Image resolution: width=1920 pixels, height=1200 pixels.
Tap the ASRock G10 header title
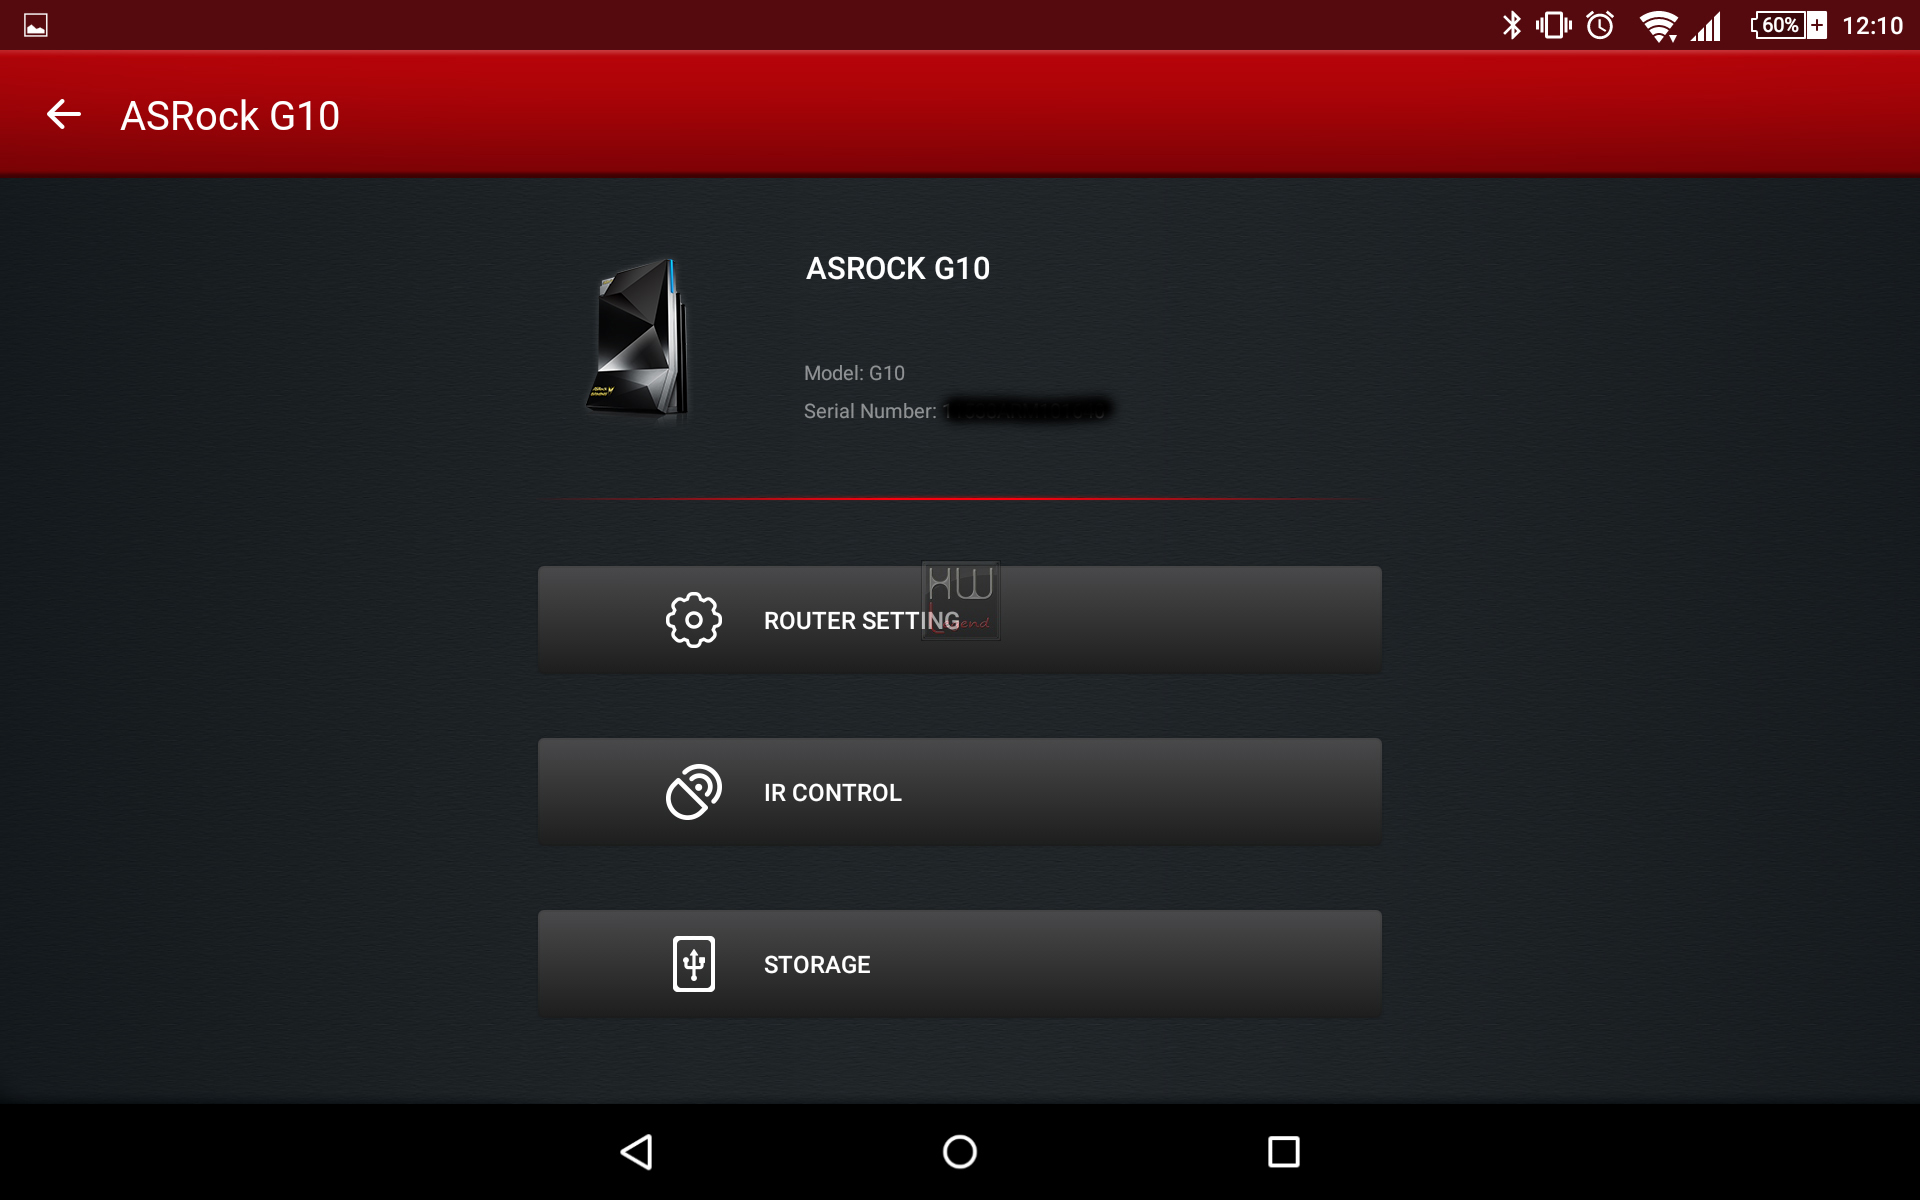pos(230,116)
